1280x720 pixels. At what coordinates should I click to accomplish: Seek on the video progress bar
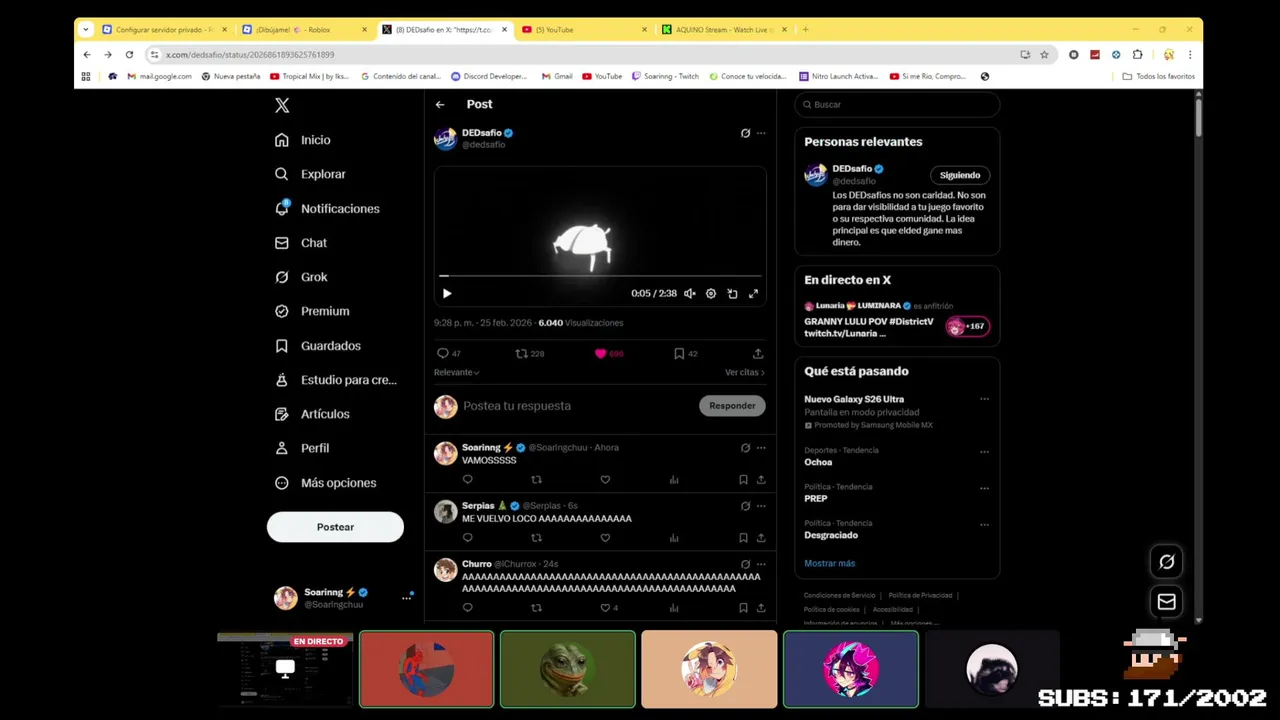(x=600, y=275)
